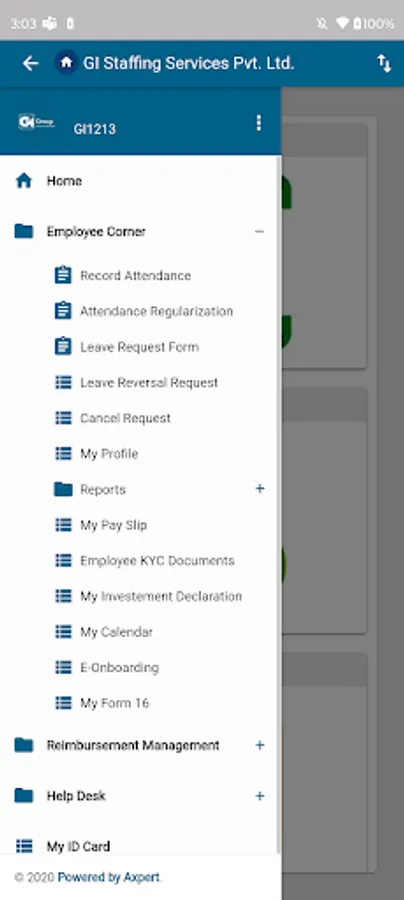The height and width of the screenshot is (900, 404).
Task: Open Attendance Regularization
Action: [157, 311]
